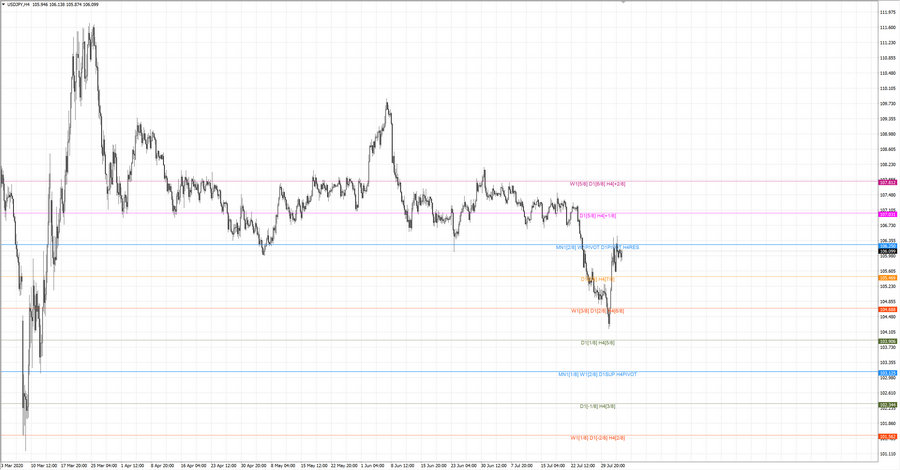Click the 'MN1[1/8] W1[2/8] D1SUP H4PIVOT' label

point(598,374)
